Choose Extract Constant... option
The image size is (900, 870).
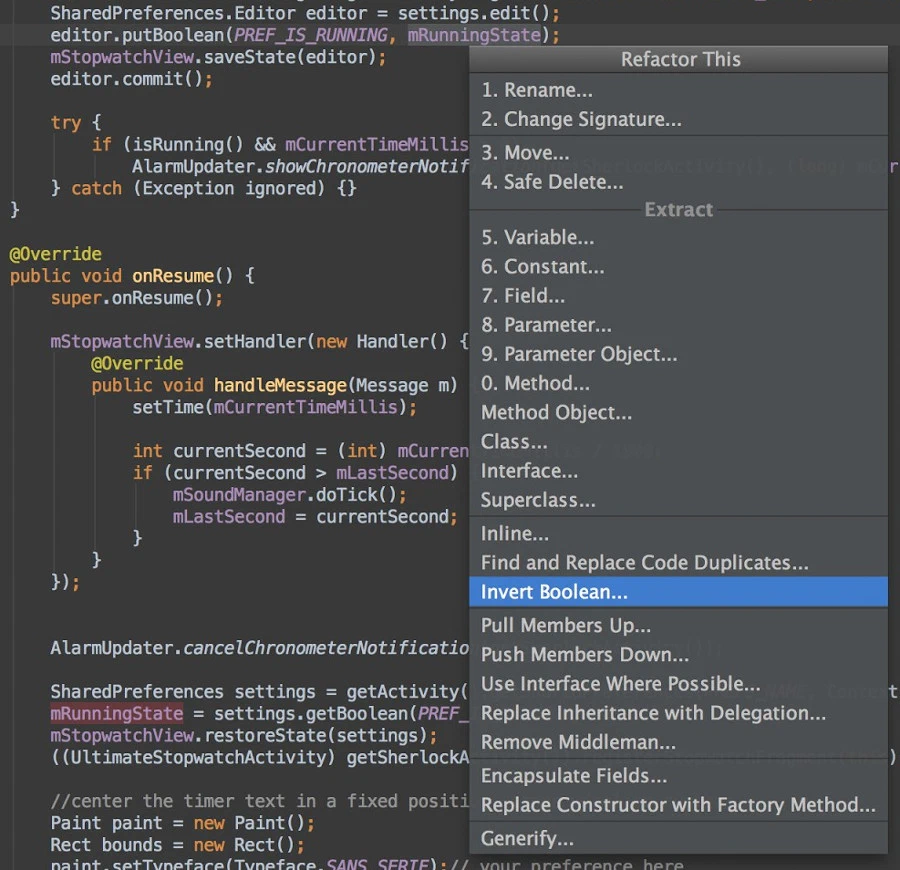678,267
